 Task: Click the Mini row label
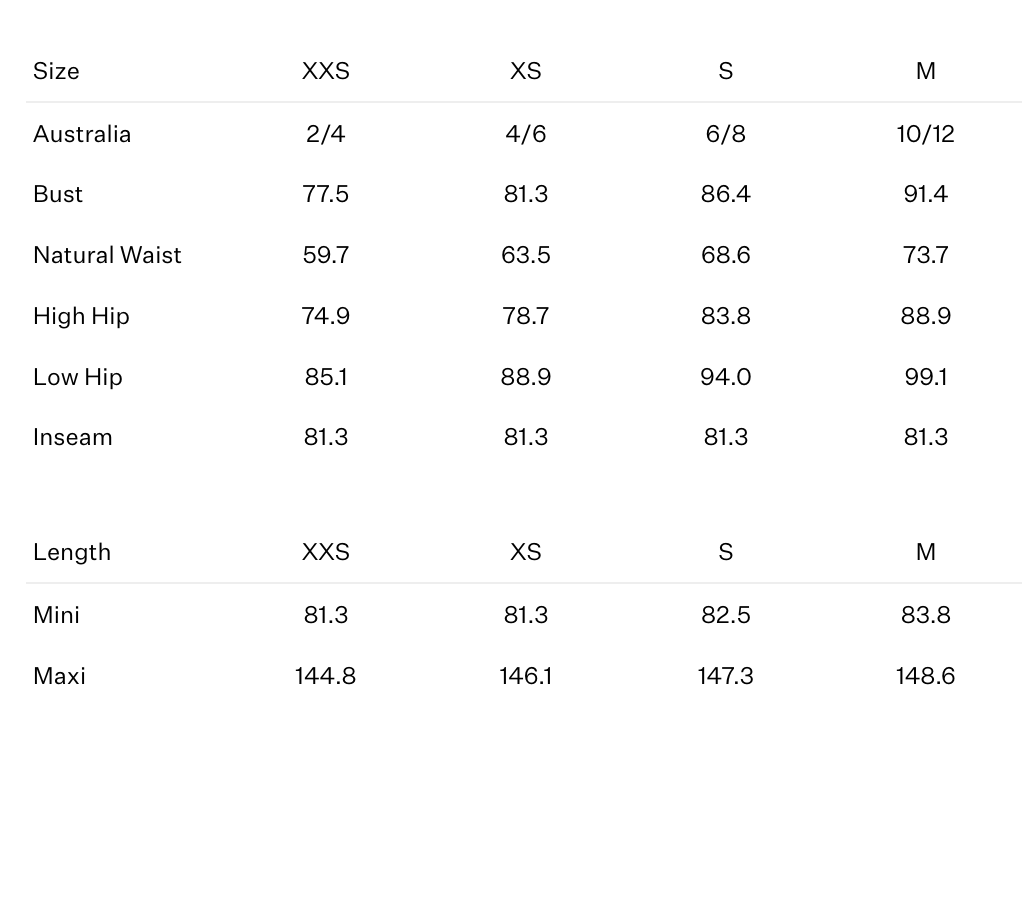coord(56,615)
